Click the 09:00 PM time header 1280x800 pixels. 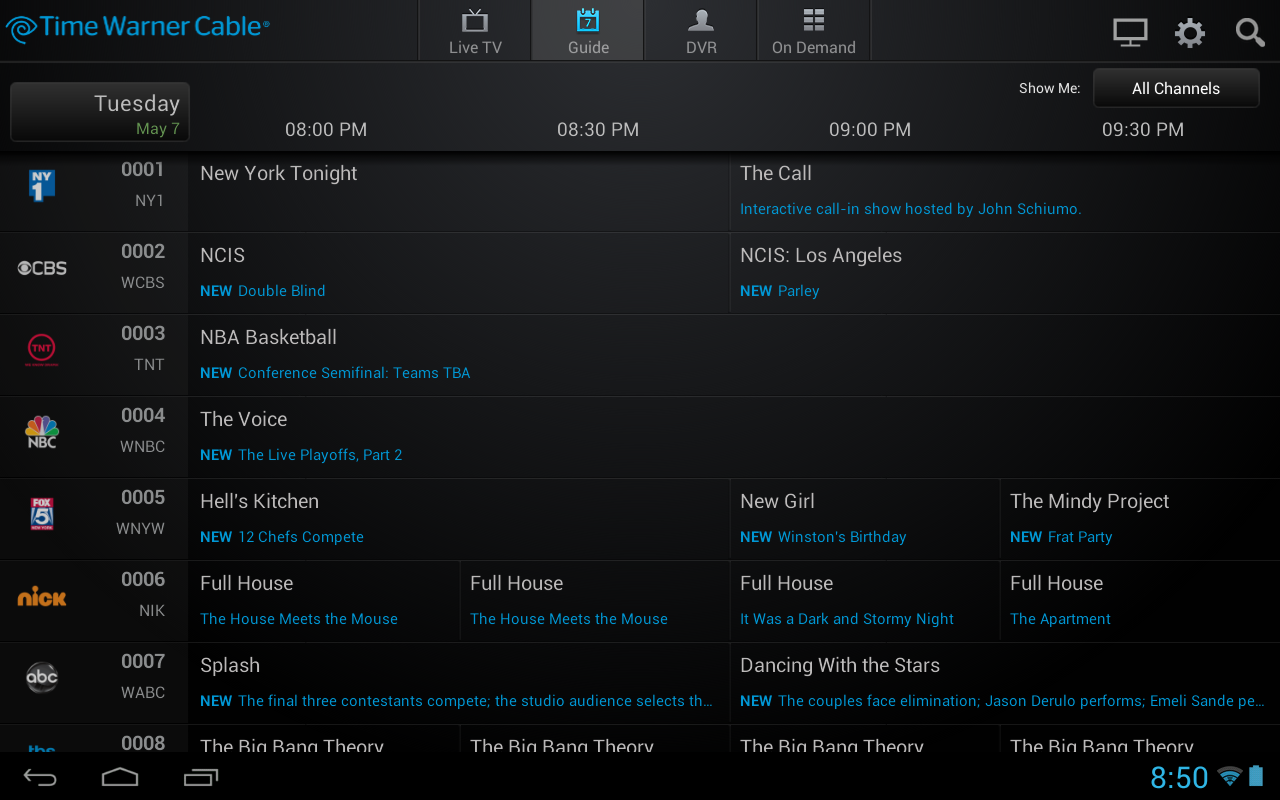[870, 130]
